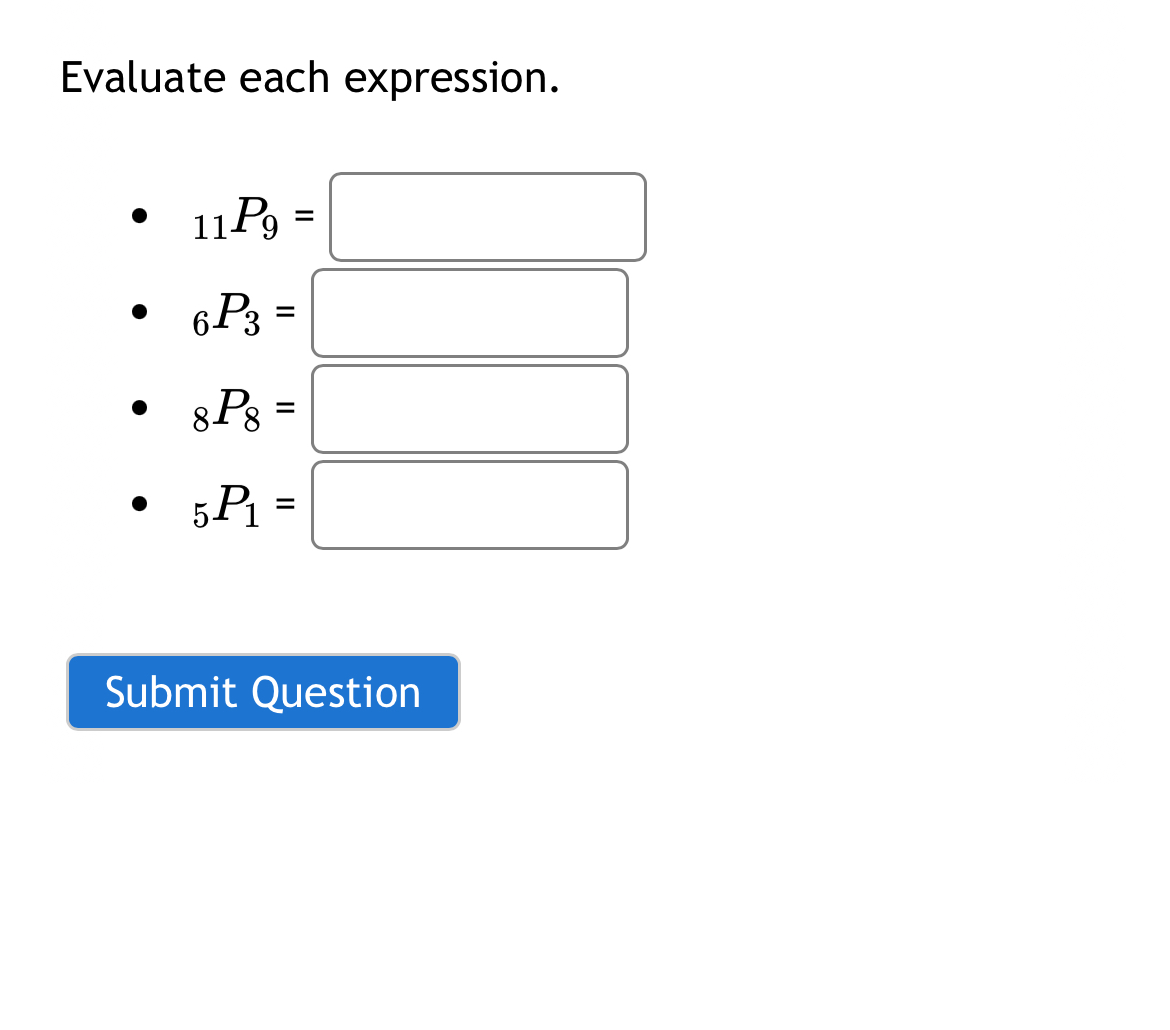Image resolution: width=1170 pixels, height=1030 pixels.
Task: Click inside the first empty input field
Action: pos(487,217)
